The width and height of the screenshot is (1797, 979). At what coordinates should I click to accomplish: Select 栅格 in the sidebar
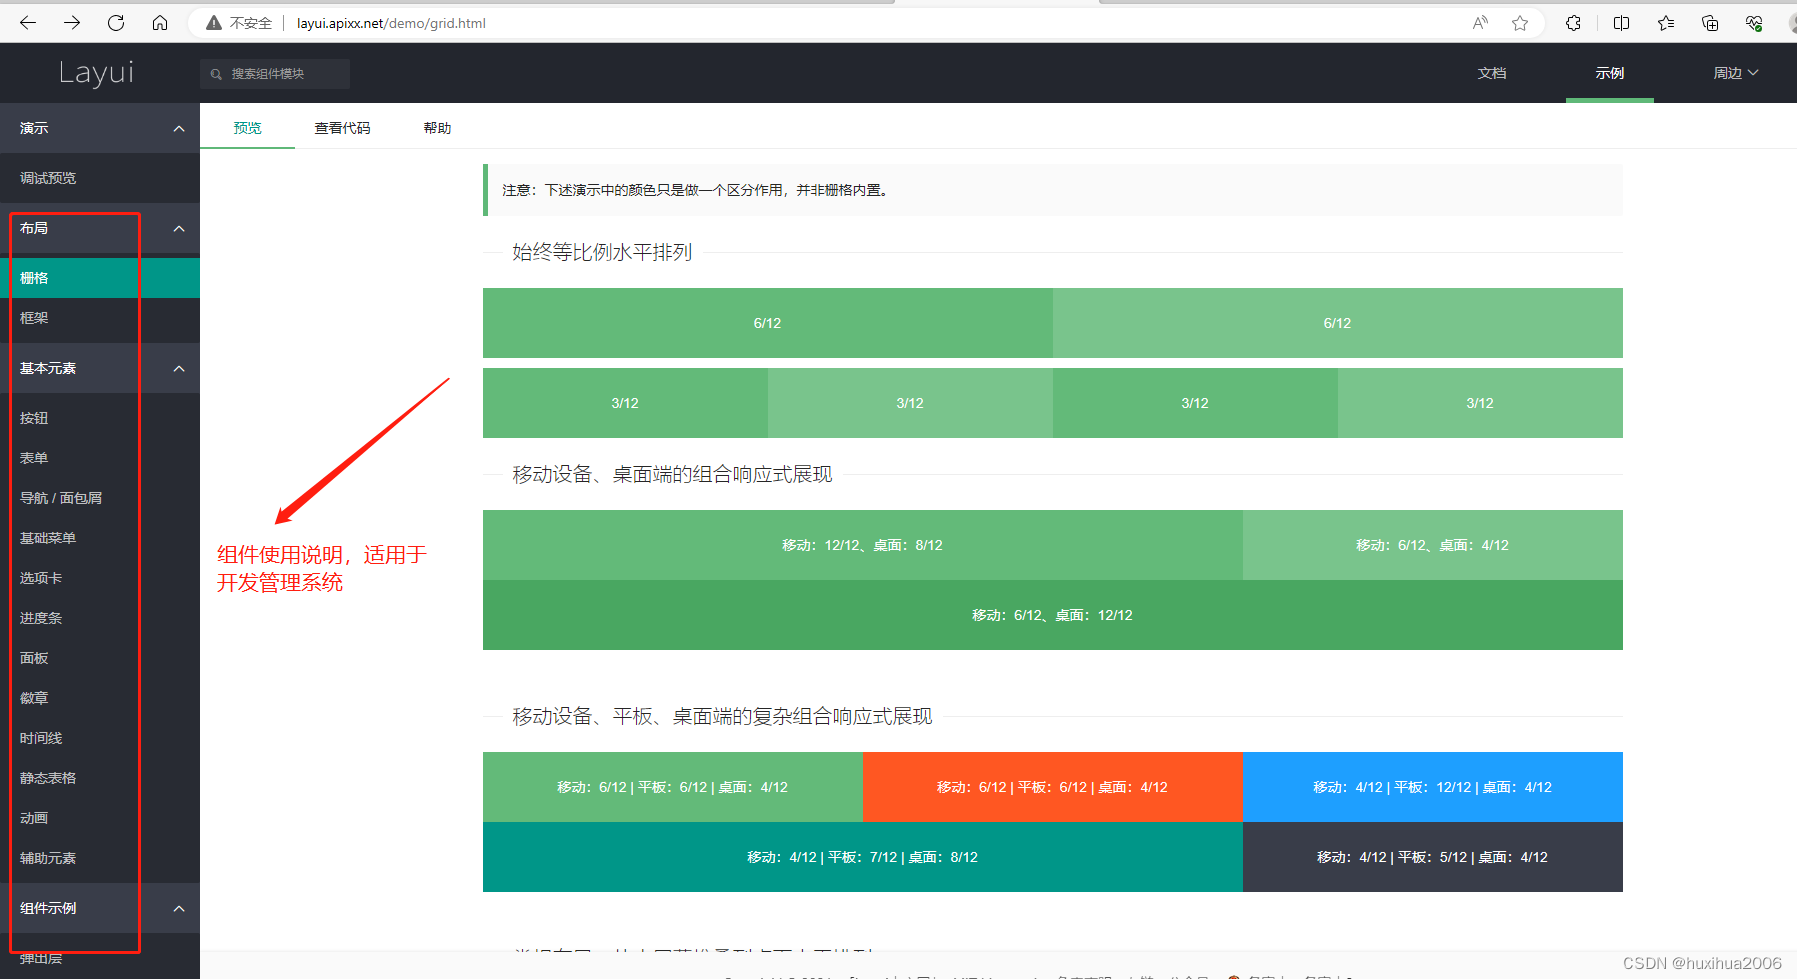tap(100, 278)
